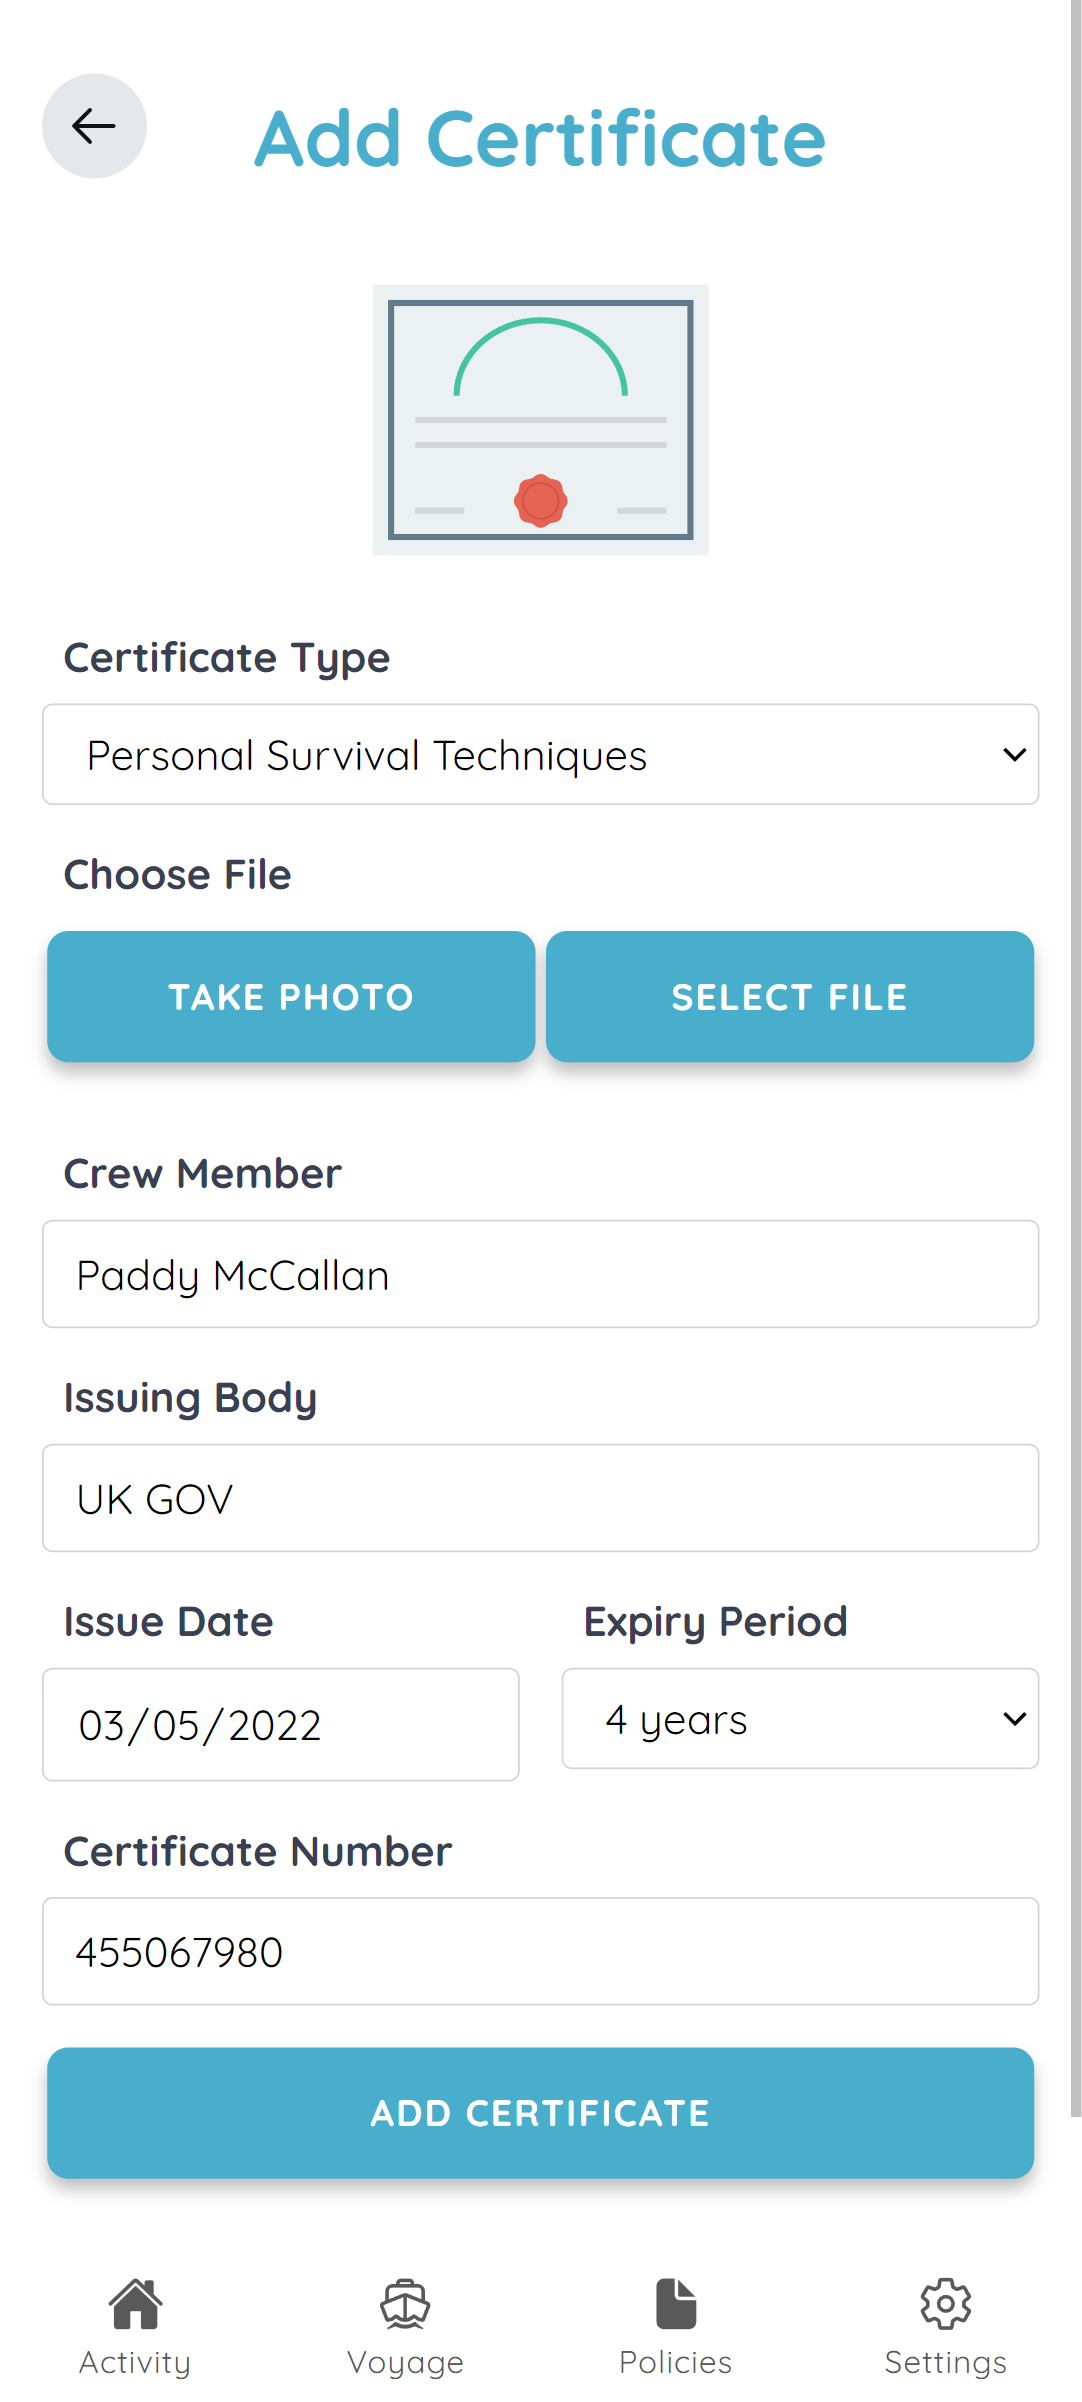Click the Issue Date field showing 03/05/2022

[280, 1724]
